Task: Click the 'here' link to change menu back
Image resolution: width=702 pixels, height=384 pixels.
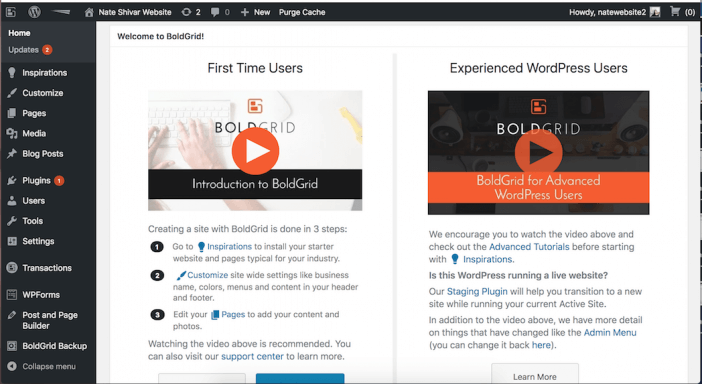Action: pyautogui.click(x=541, y=345)
